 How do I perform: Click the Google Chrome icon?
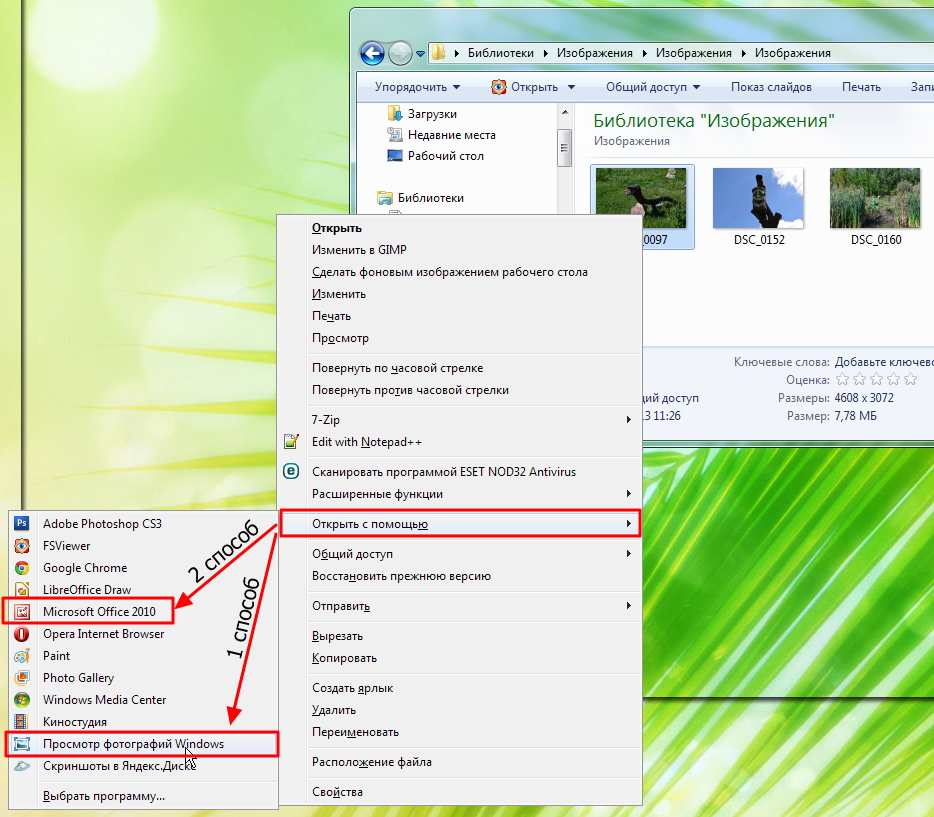click(22, 567)
